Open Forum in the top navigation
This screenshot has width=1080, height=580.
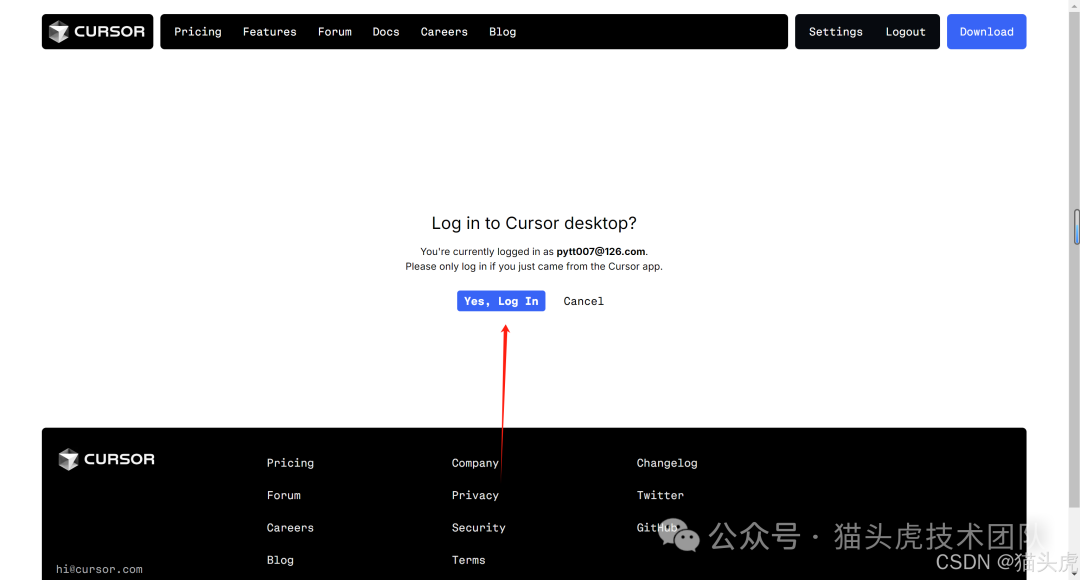(335, 32)
